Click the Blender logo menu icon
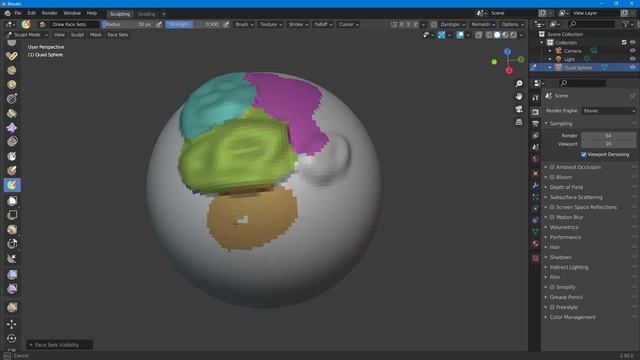 pyautogui.click(x=7, y=13)
